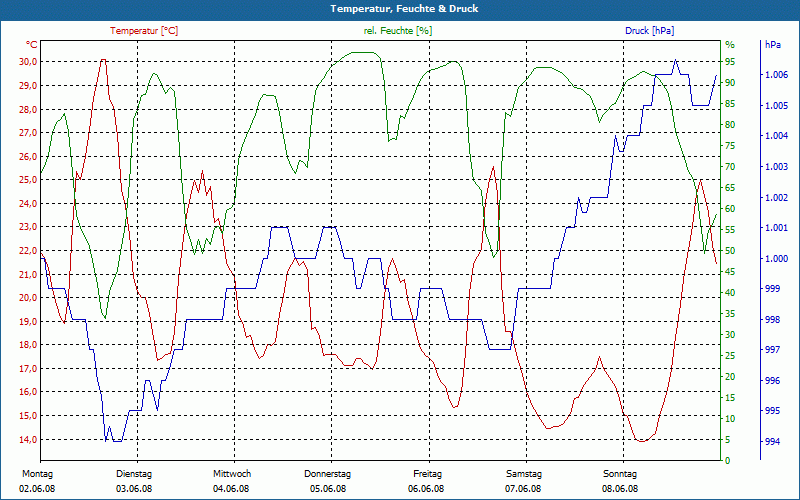
Task: Click the "23,0" temperature axis value
Action: coord(29,227)
